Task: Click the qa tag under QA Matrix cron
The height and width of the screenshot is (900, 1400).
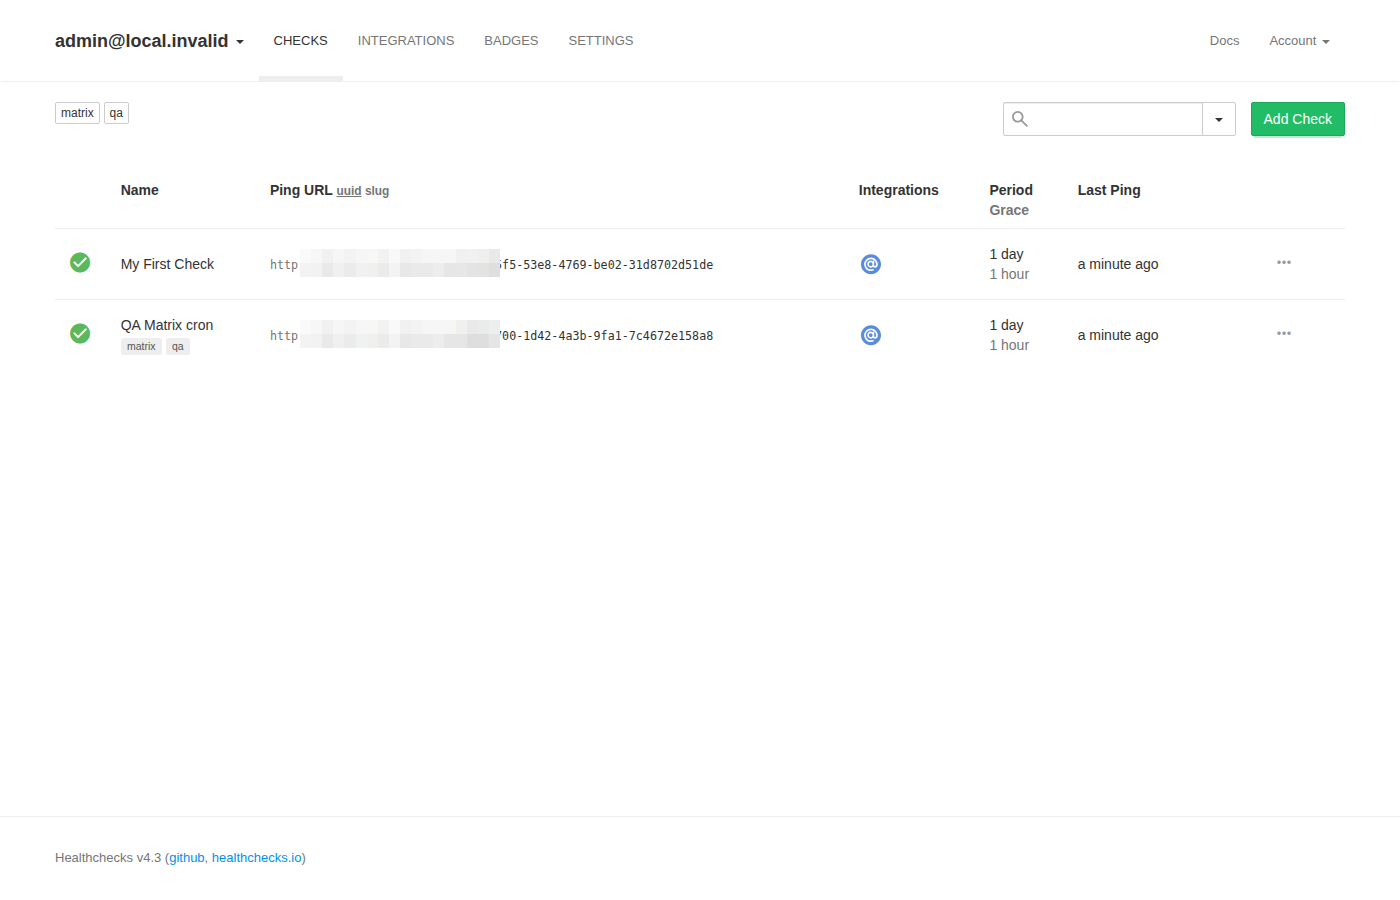Action: tap(178, 347)
